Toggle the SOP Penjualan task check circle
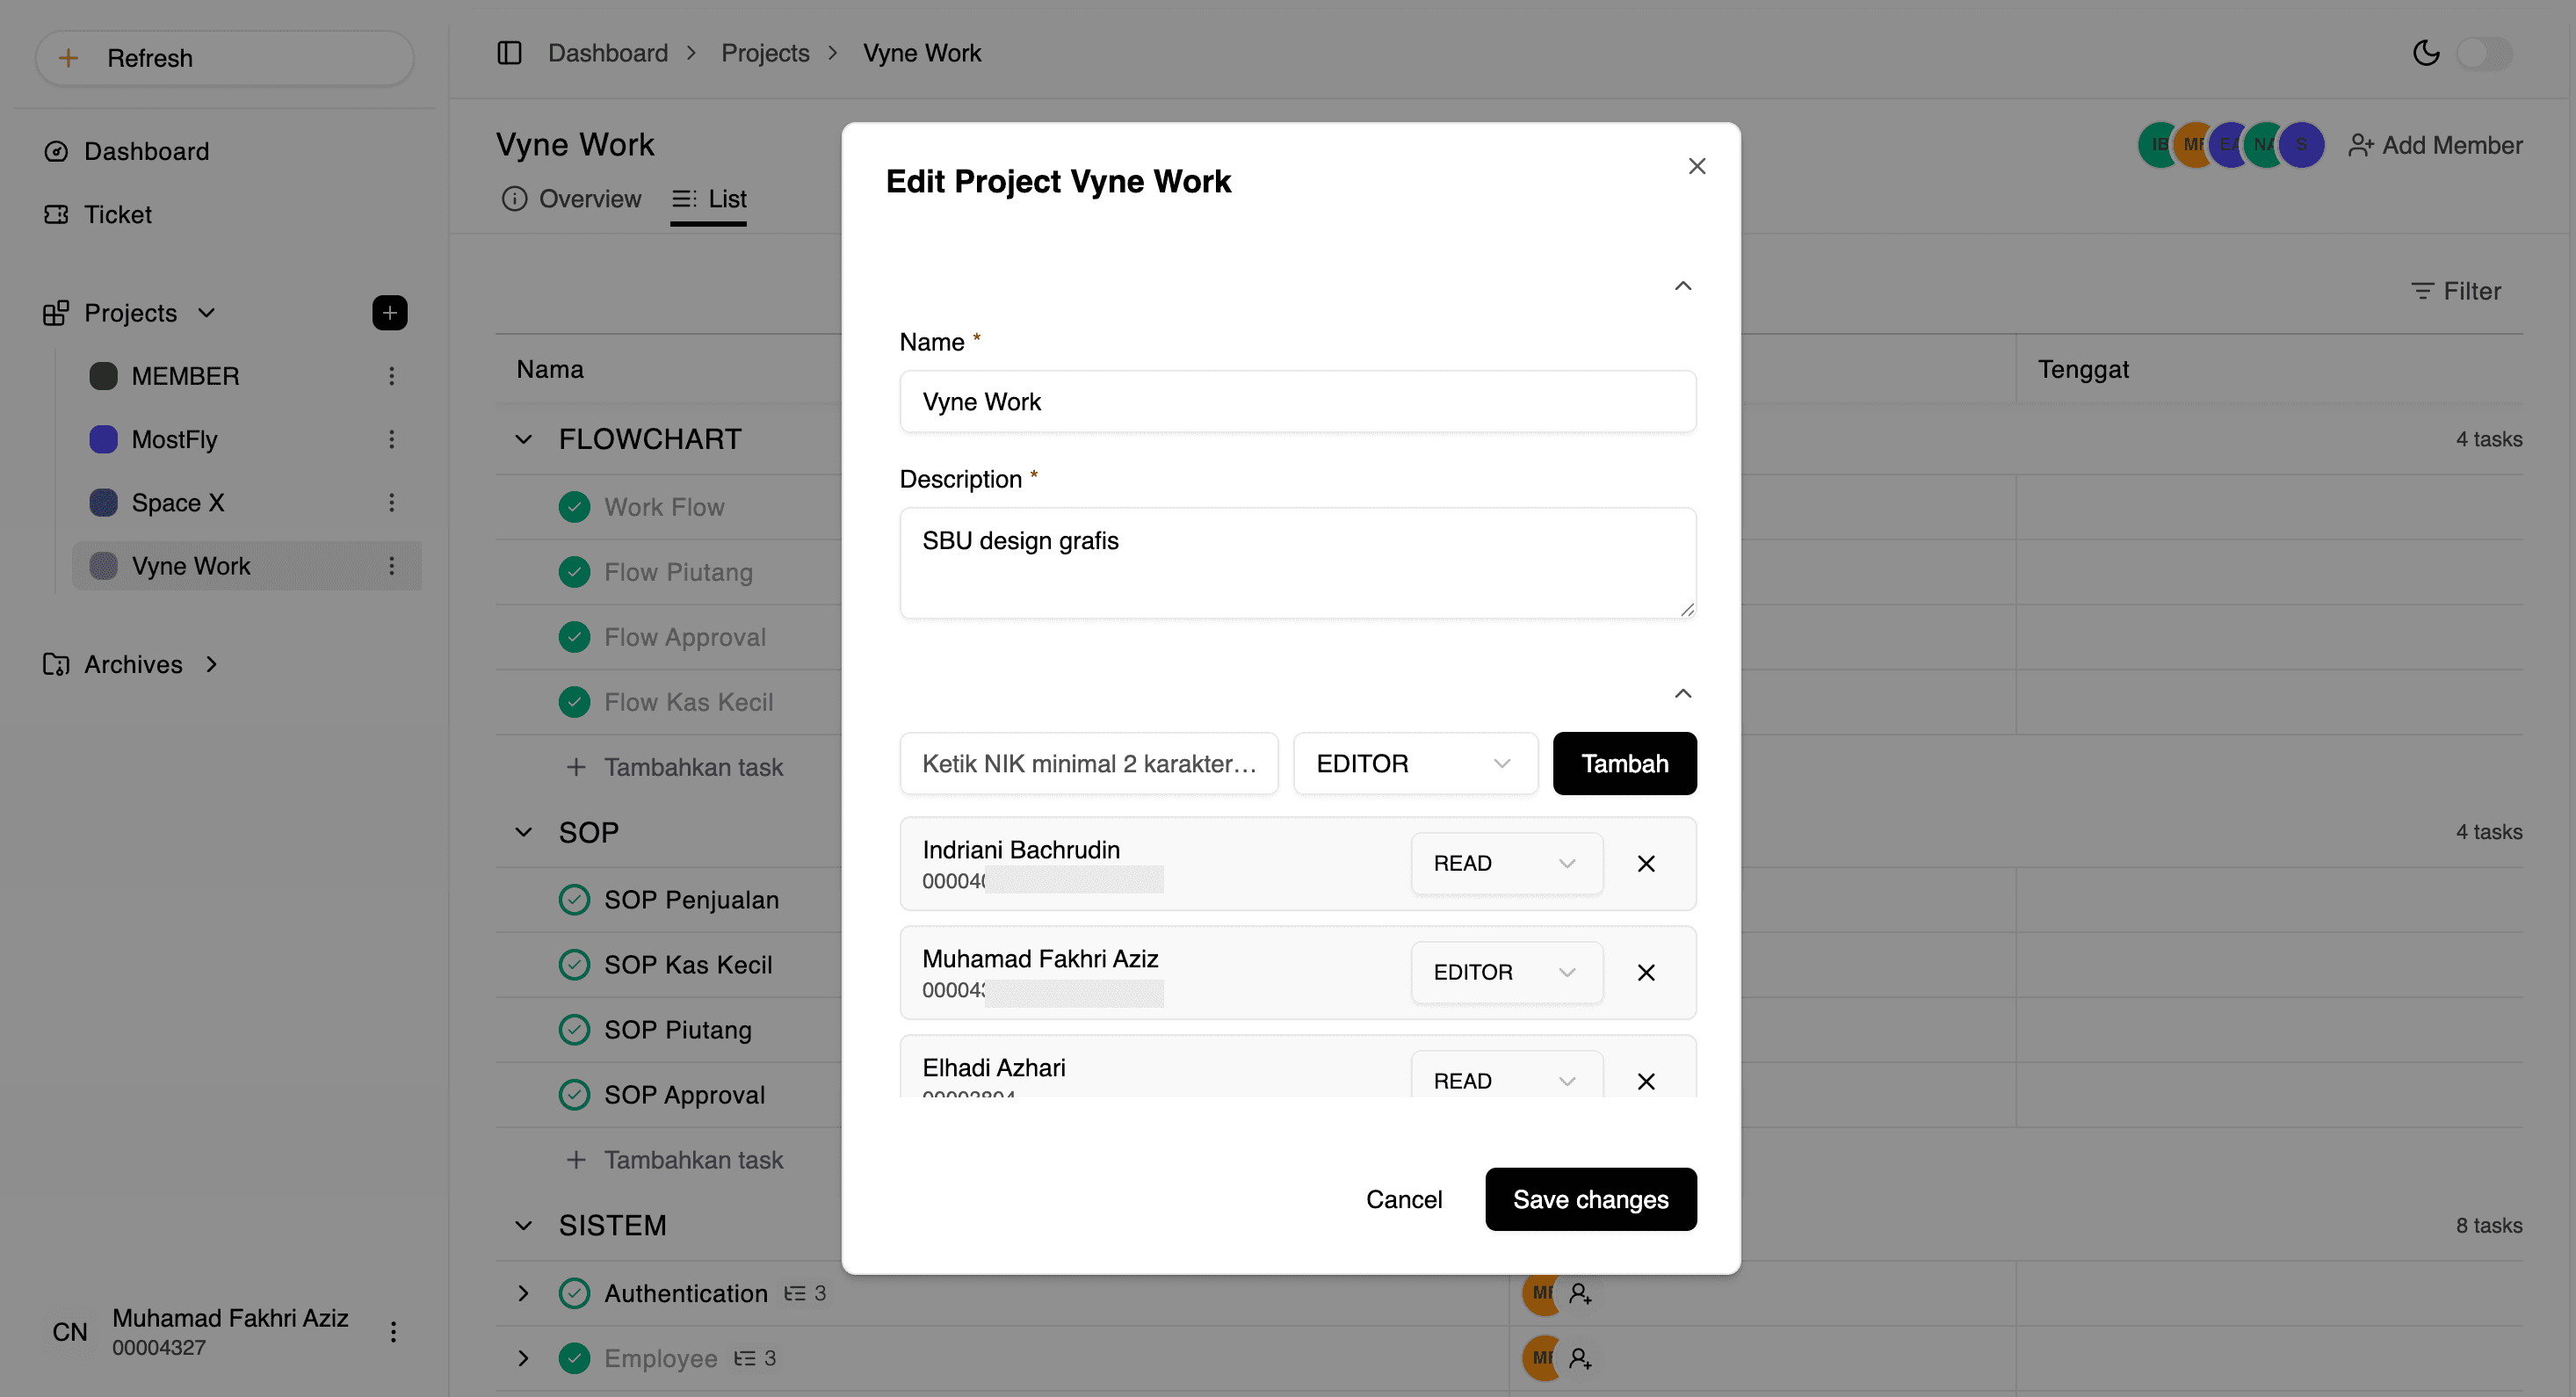 coord(574,899)
